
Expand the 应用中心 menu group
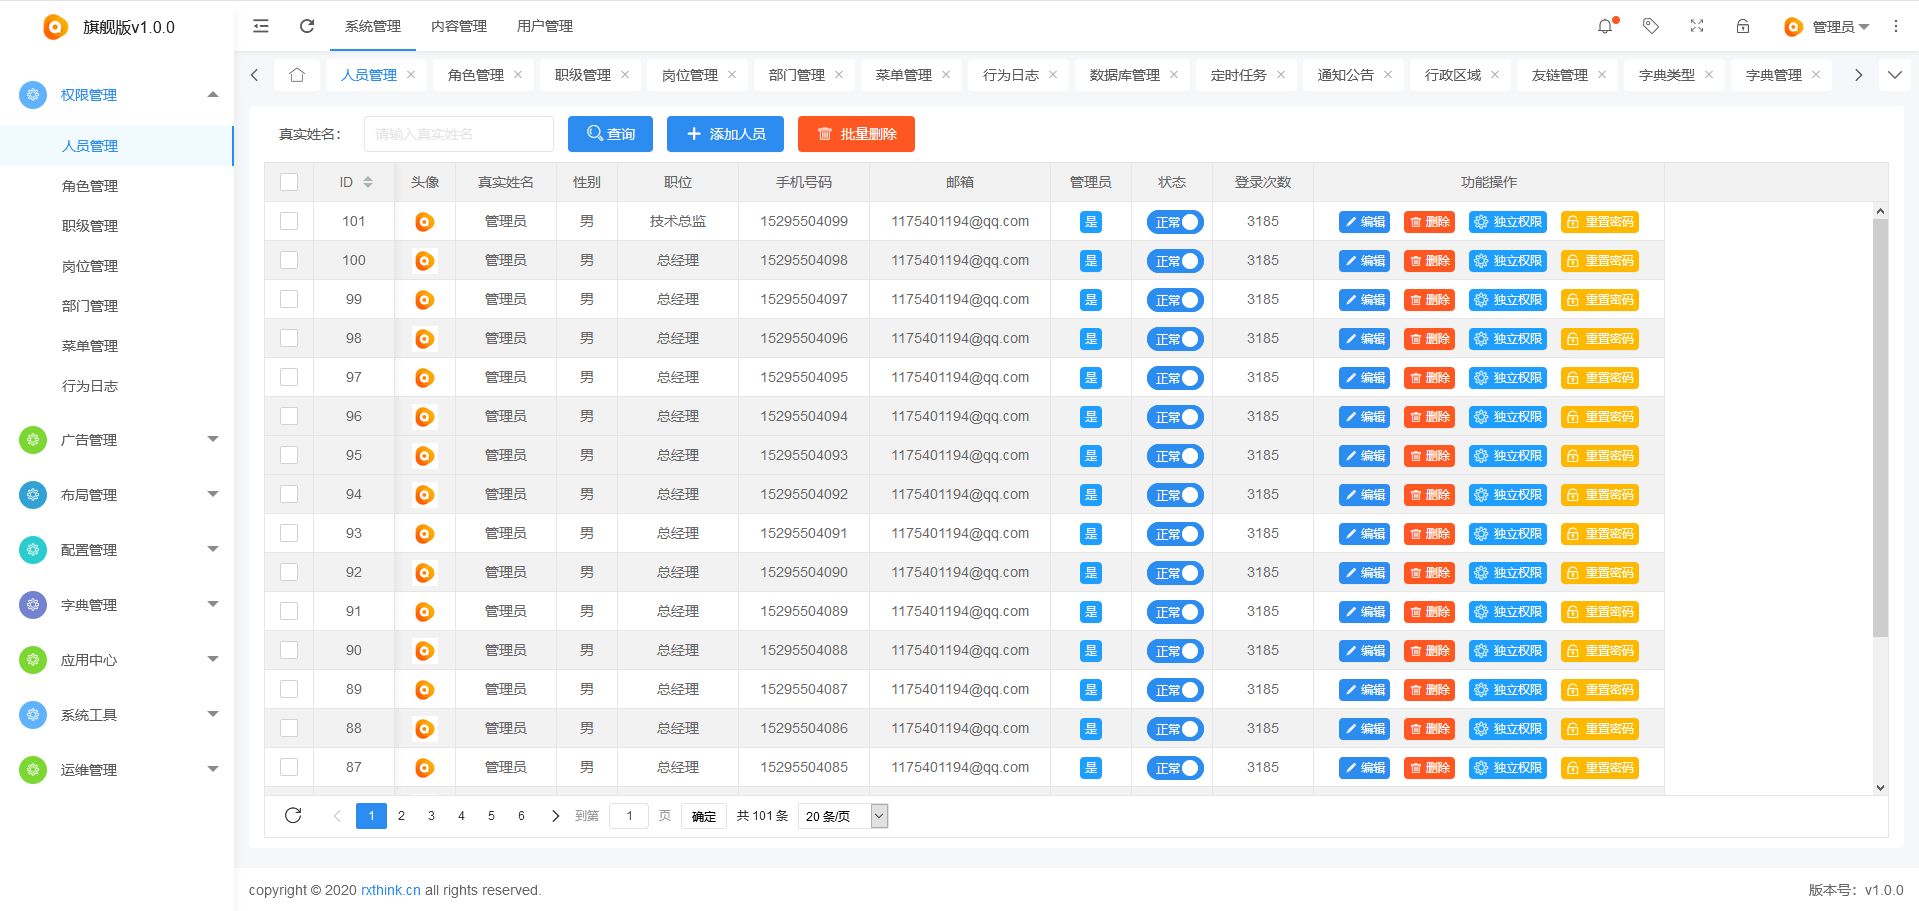pos(212,660)
